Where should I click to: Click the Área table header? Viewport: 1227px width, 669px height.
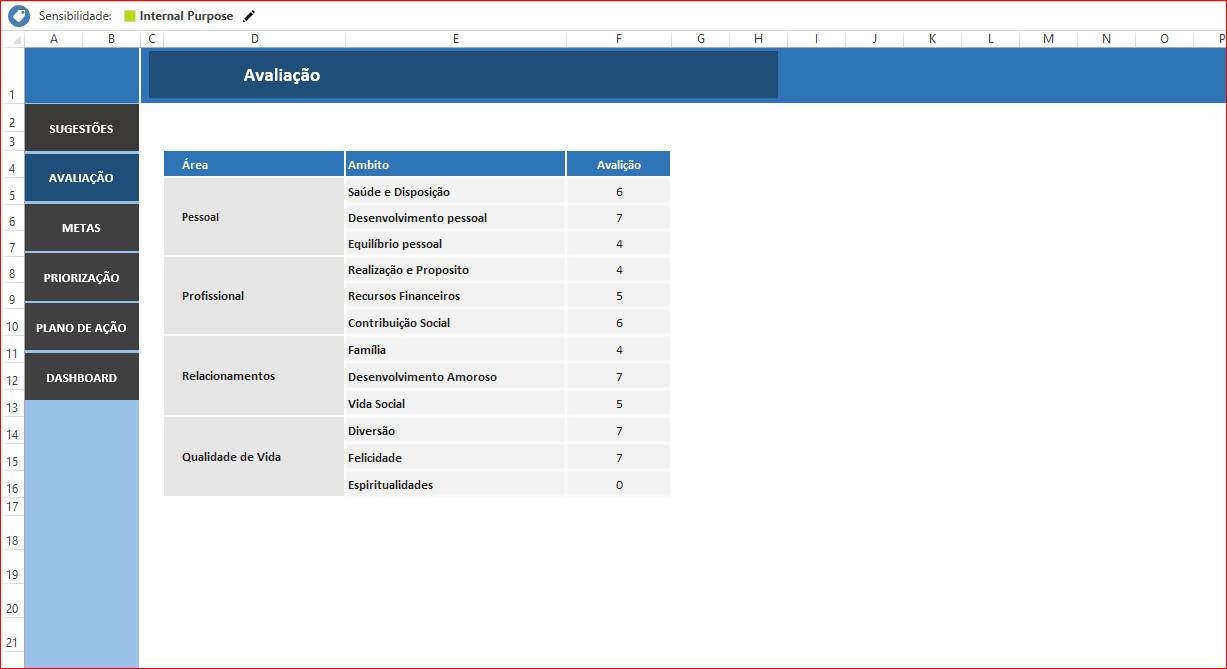click(x=254, y=164)
